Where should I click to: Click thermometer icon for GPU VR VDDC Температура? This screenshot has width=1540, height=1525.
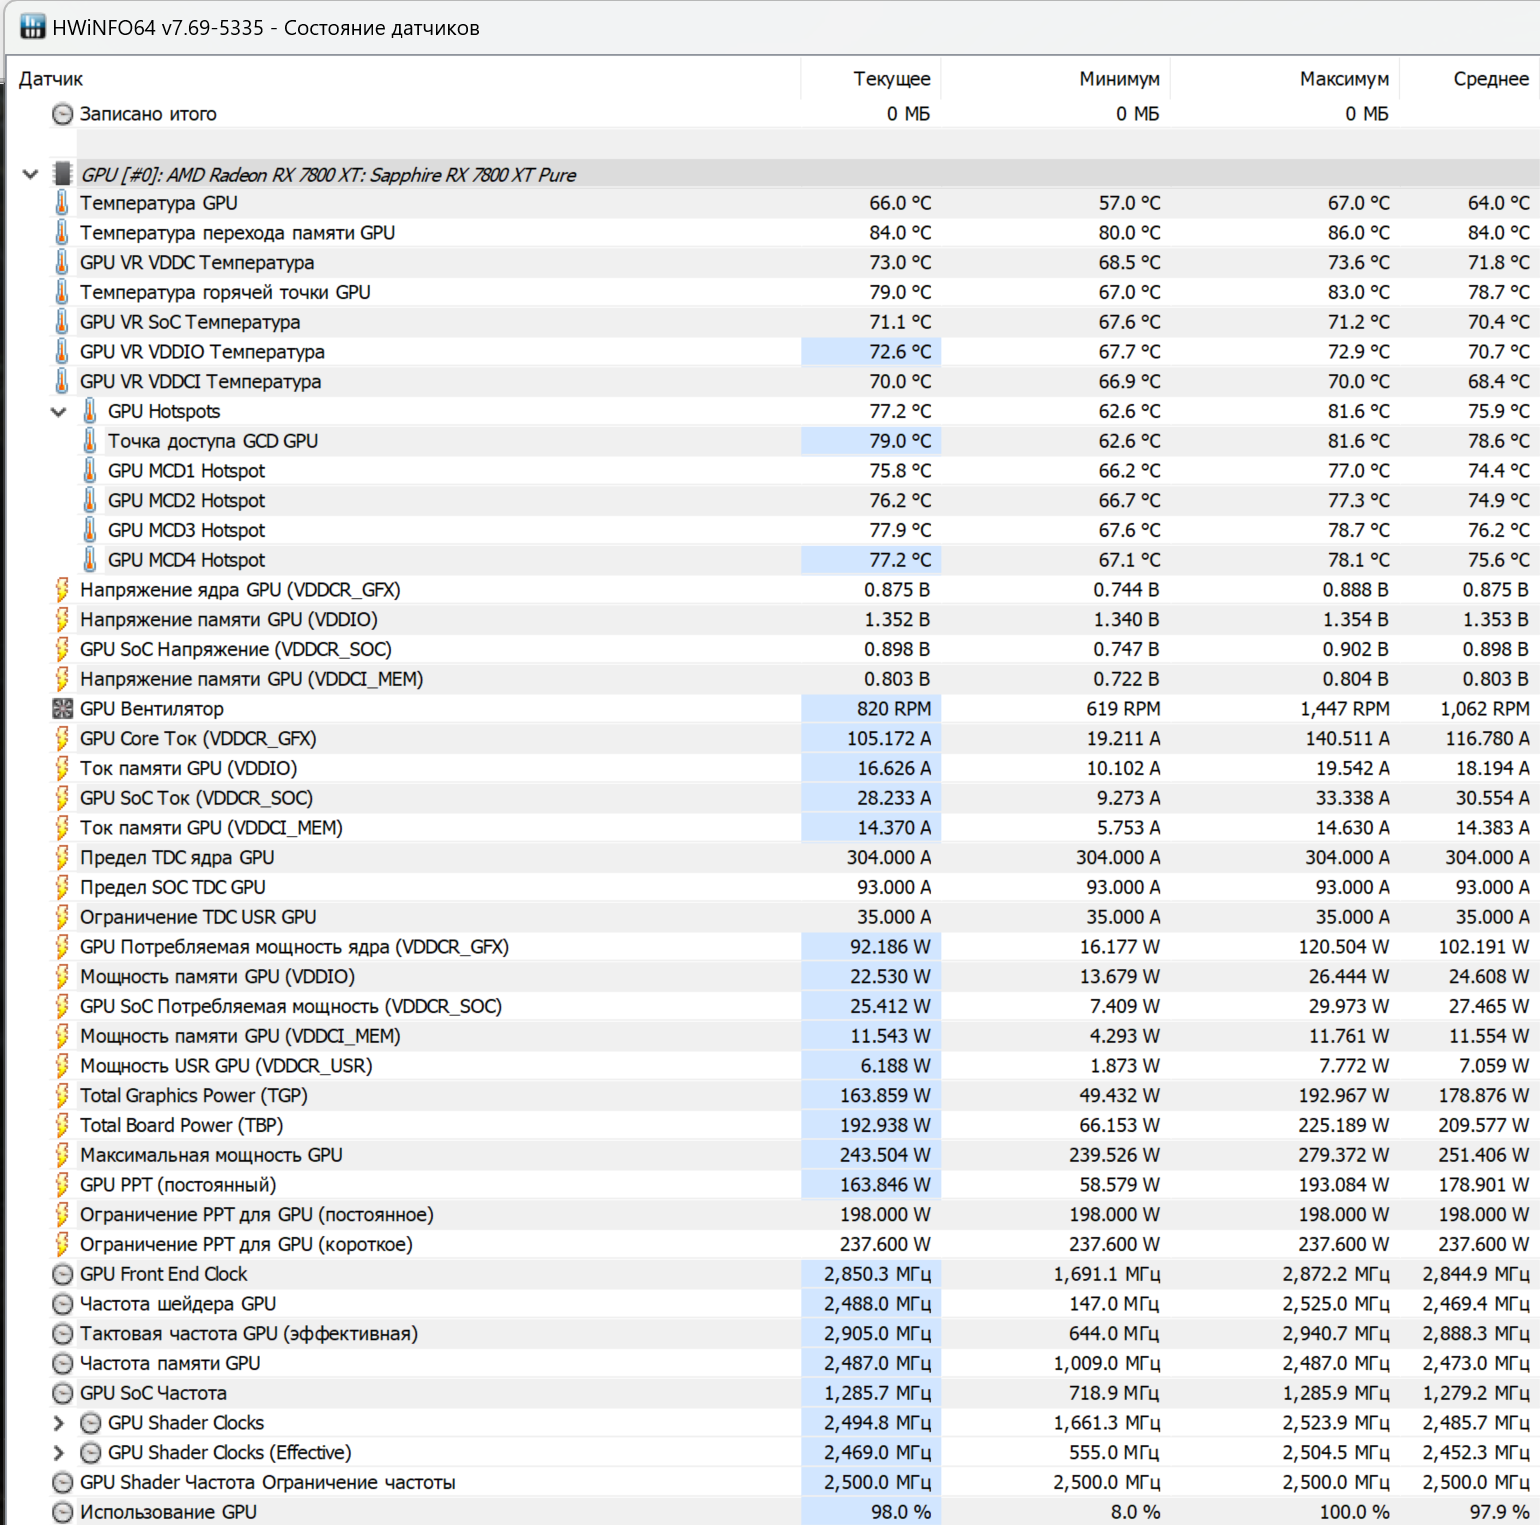(x=62, y=263)
